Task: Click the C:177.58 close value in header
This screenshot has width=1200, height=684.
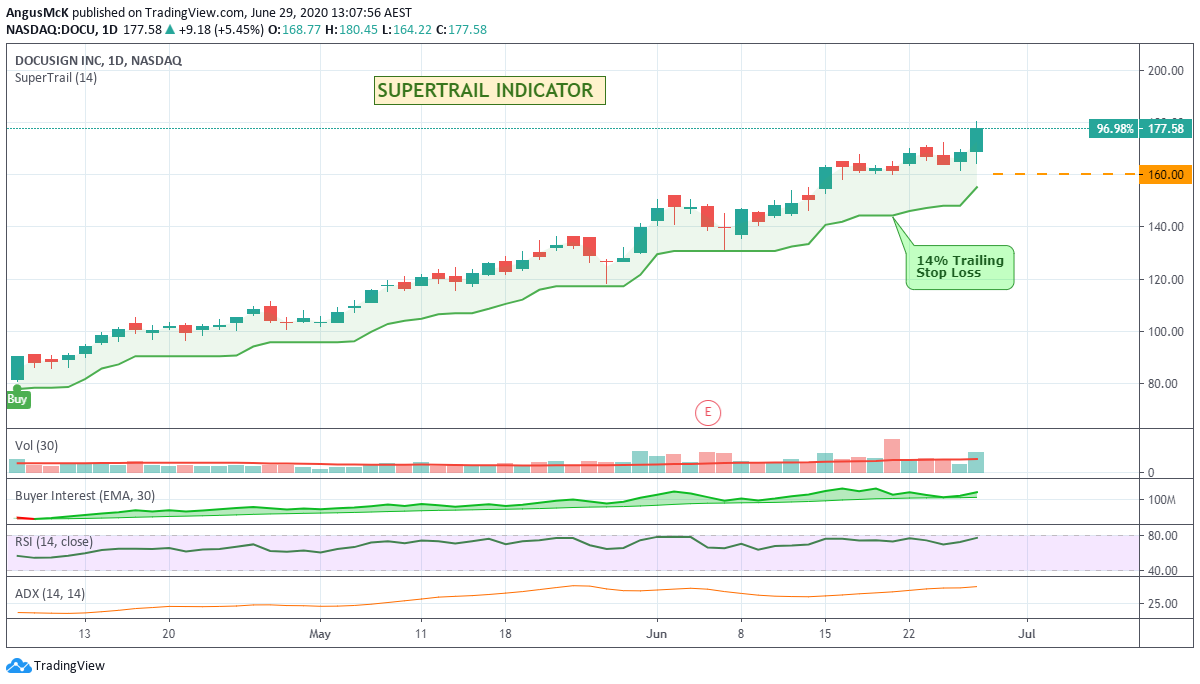Action: point(459,29)
